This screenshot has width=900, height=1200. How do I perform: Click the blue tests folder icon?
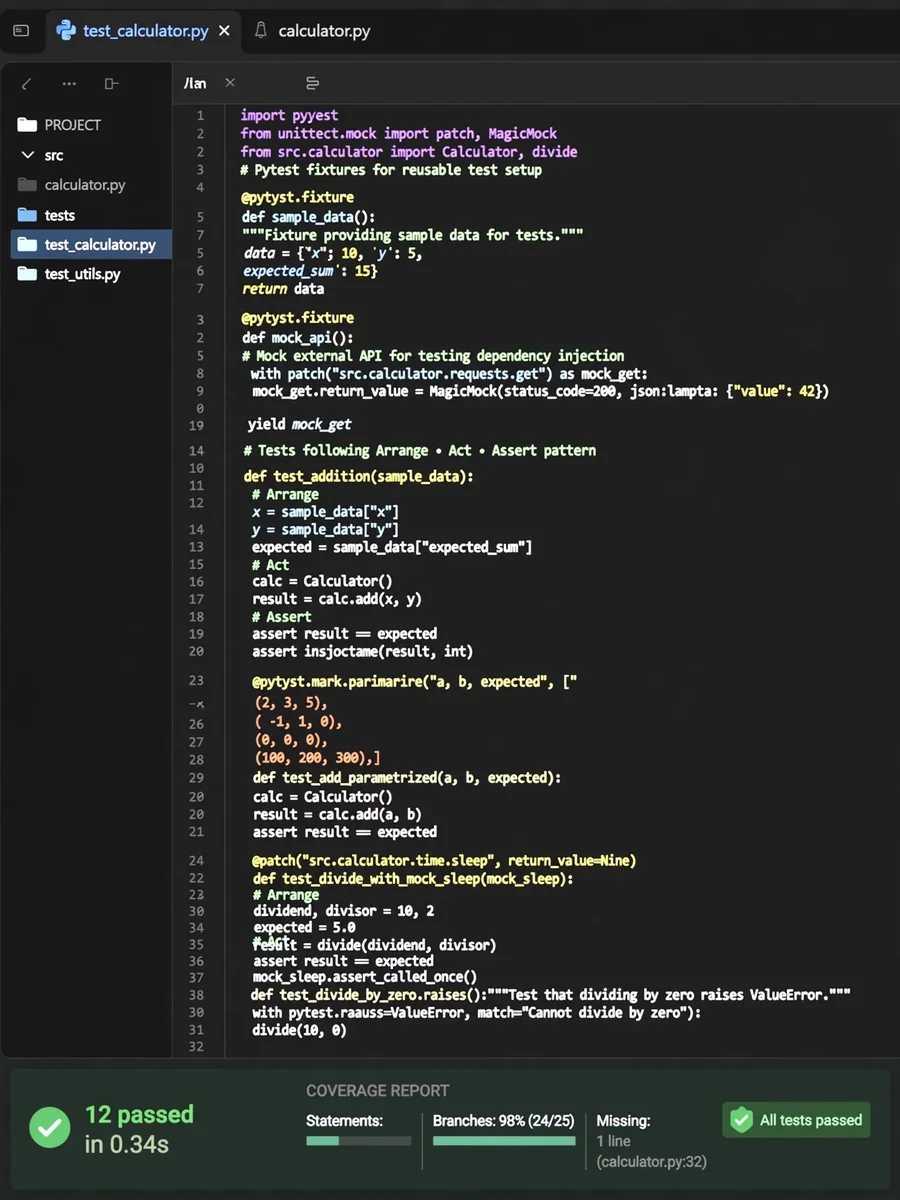(x=27, y=215)
